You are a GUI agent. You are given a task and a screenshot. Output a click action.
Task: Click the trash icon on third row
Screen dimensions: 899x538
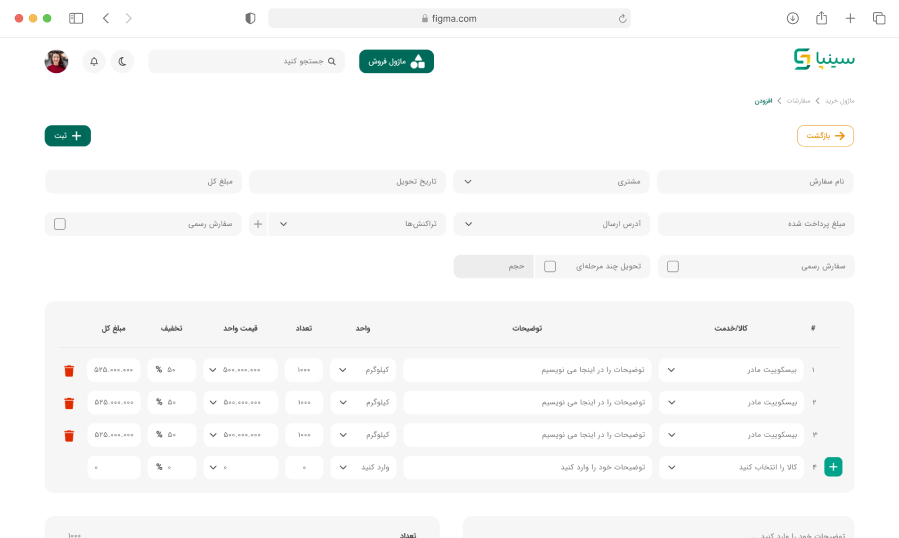pos(69,436)
